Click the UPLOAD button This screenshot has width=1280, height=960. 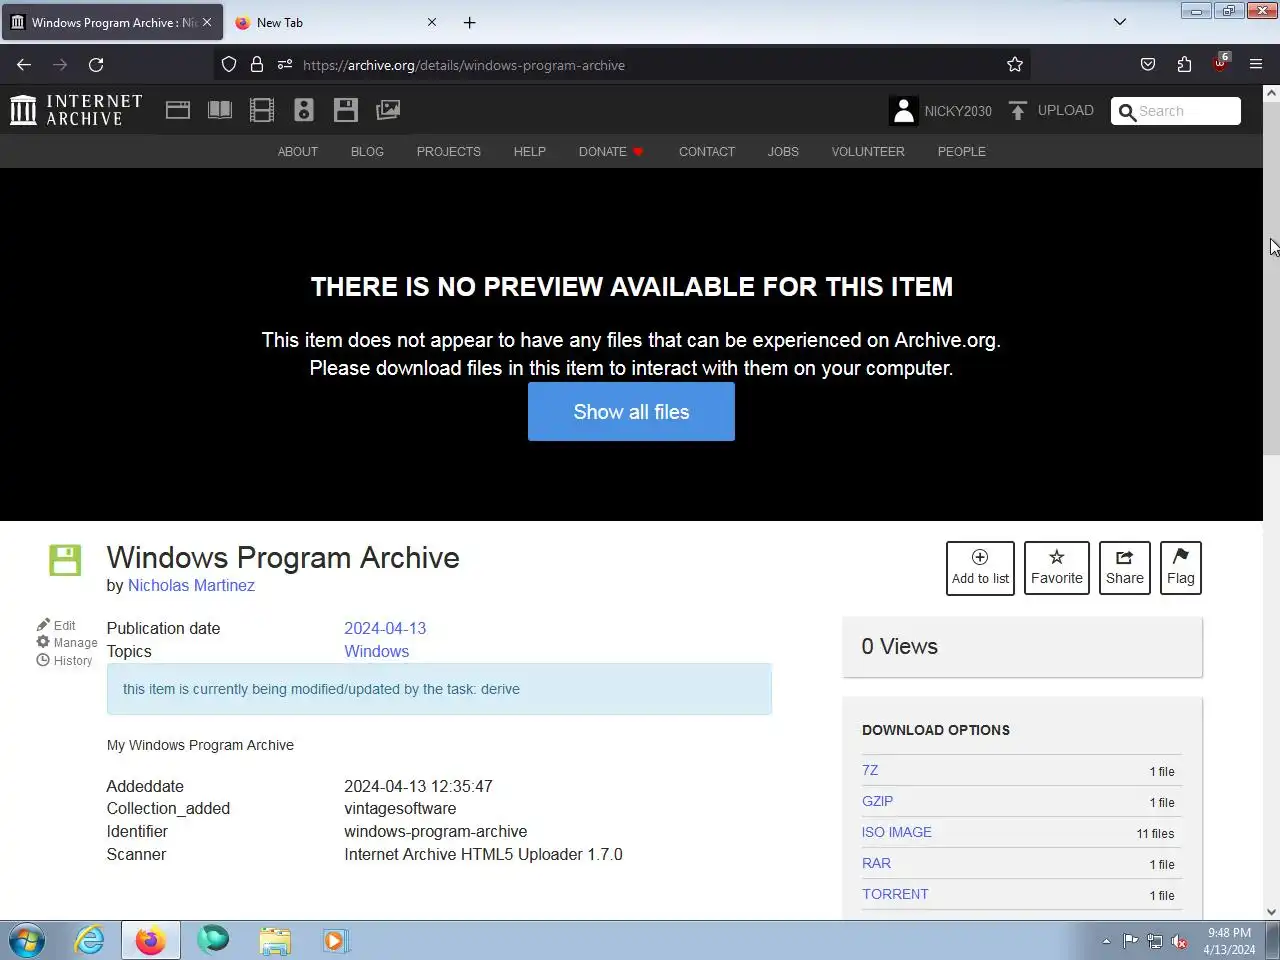click(x=1051, y=111)
